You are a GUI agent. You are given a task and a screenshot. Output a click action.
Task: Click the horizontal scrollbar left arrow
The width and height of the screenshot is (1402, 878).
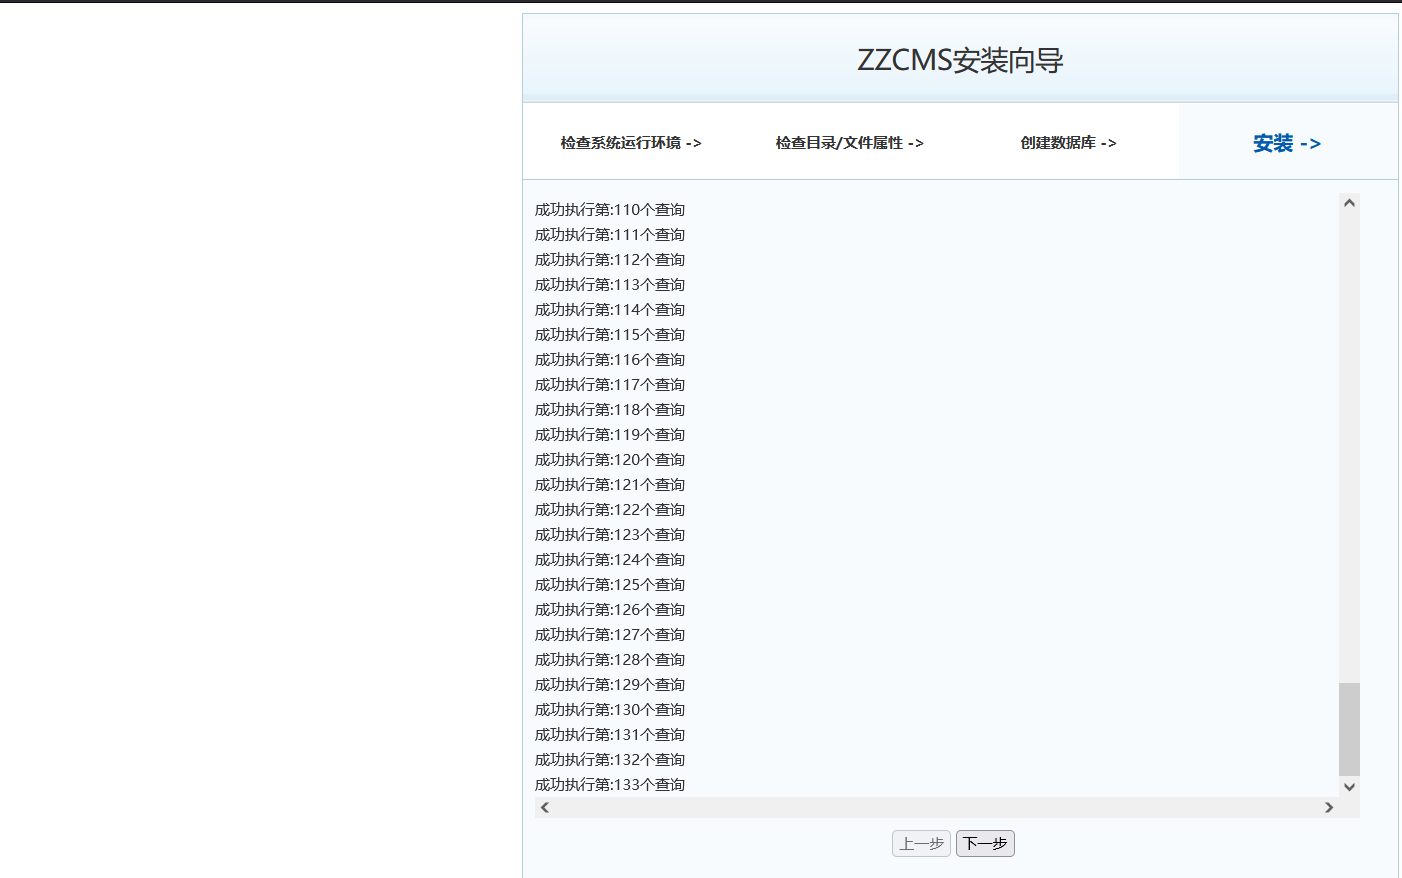coord(545,807)
